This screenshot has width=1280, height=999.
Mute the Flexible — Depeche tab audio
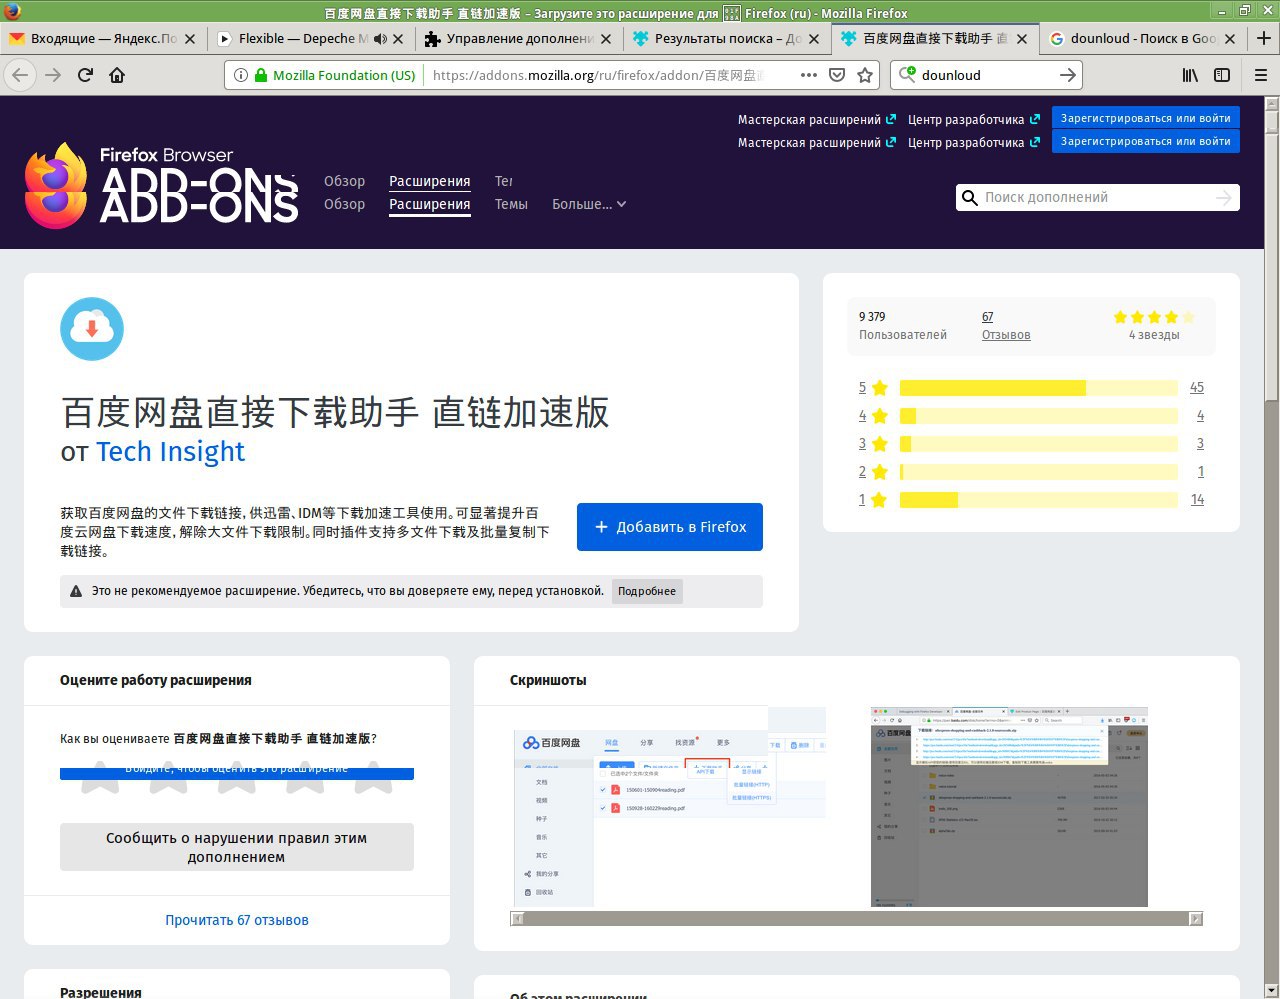pyautogui.click(x=380, y=38)
